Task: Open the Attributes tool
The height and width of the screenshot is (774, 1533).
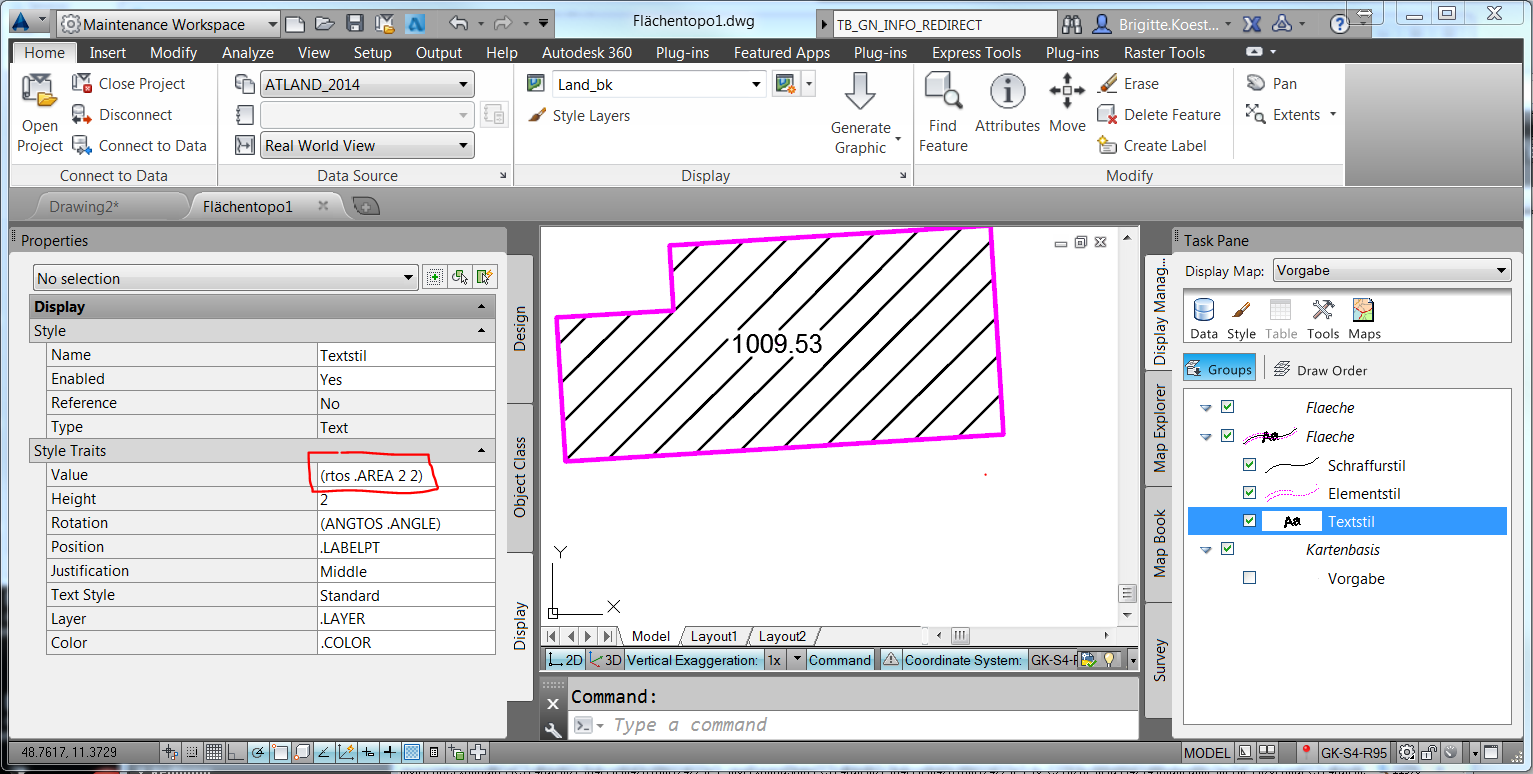Action: click(1007, 105)
